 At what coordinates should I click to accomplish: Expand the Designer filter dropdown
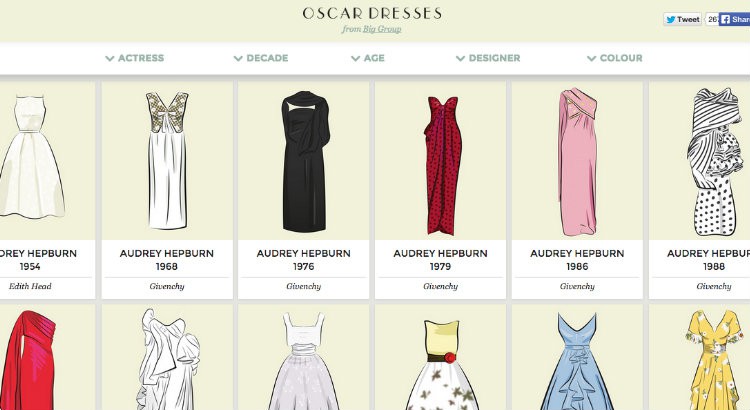point(488,58)
